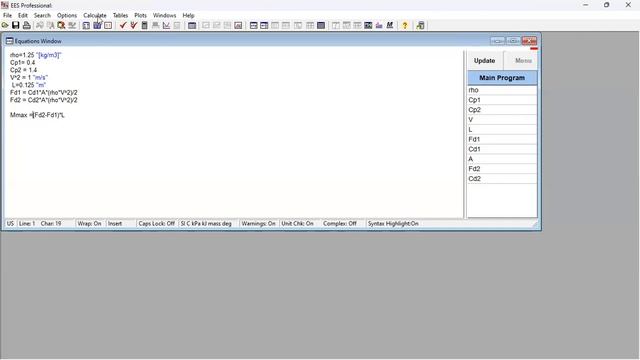Viewport: 640px width, 360px height.
Task: Open Function Information toolbar icon
Action: point(97,25)
